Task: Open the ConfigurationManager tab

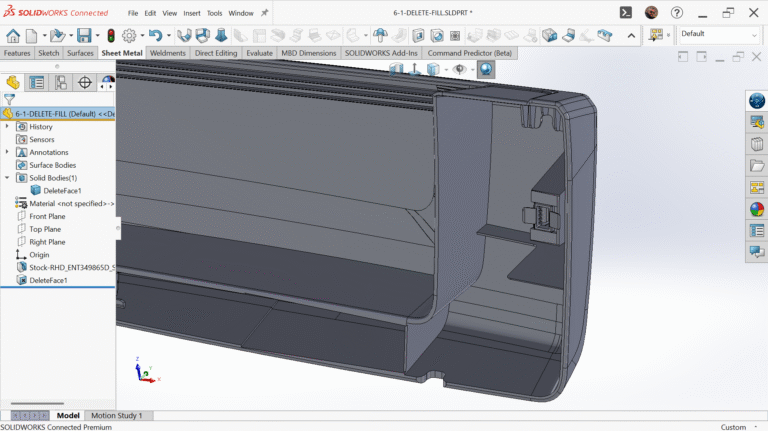Action: point(61,82)
